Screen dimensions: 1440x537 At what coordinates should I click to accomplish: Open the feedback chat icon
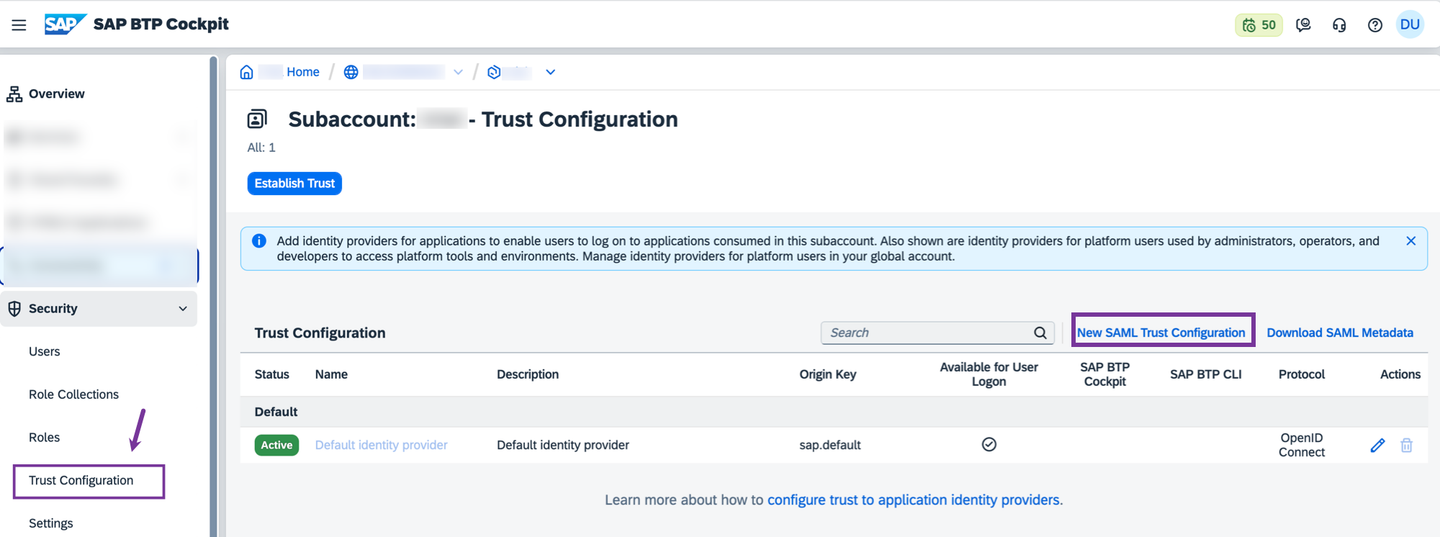(x=1303, y=25)
